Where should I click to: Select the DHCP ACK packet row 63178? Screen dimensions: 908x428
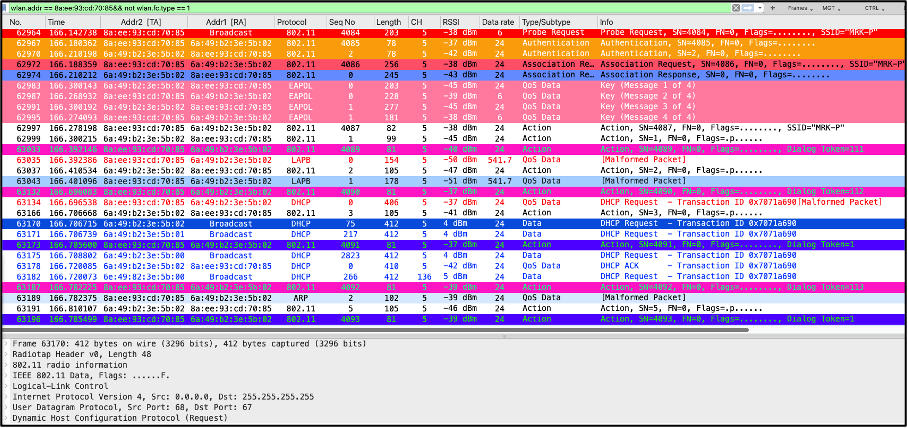[300, 268]
